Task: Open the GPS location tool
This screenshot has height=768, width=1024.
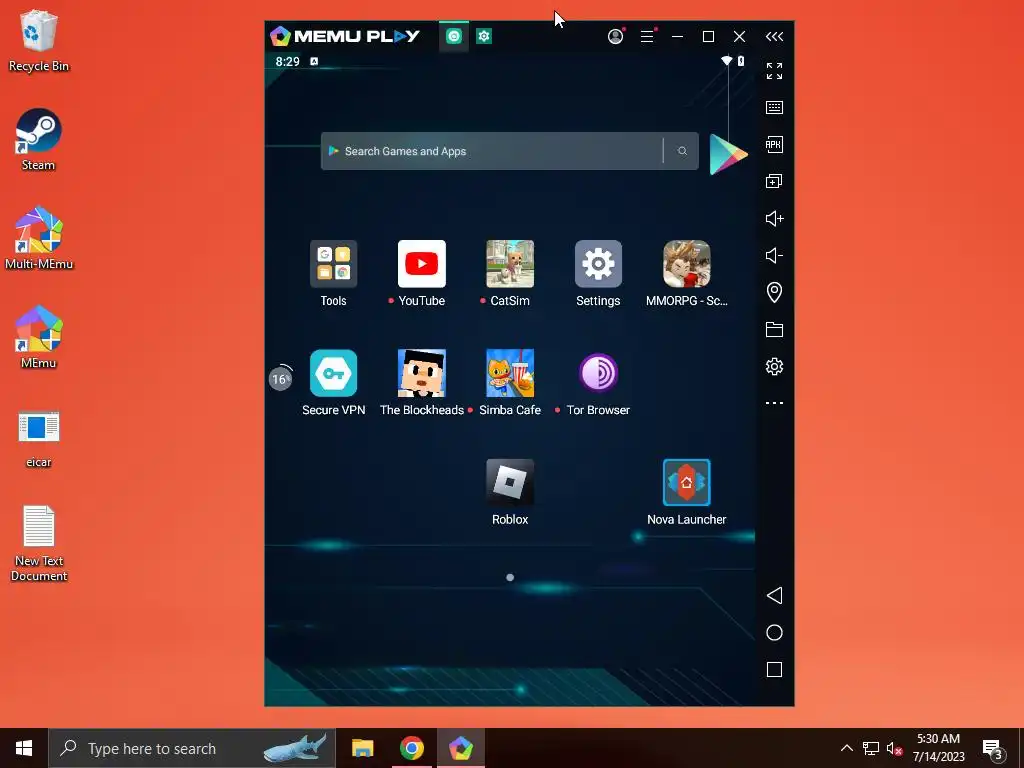Action: tap(774, 292)
